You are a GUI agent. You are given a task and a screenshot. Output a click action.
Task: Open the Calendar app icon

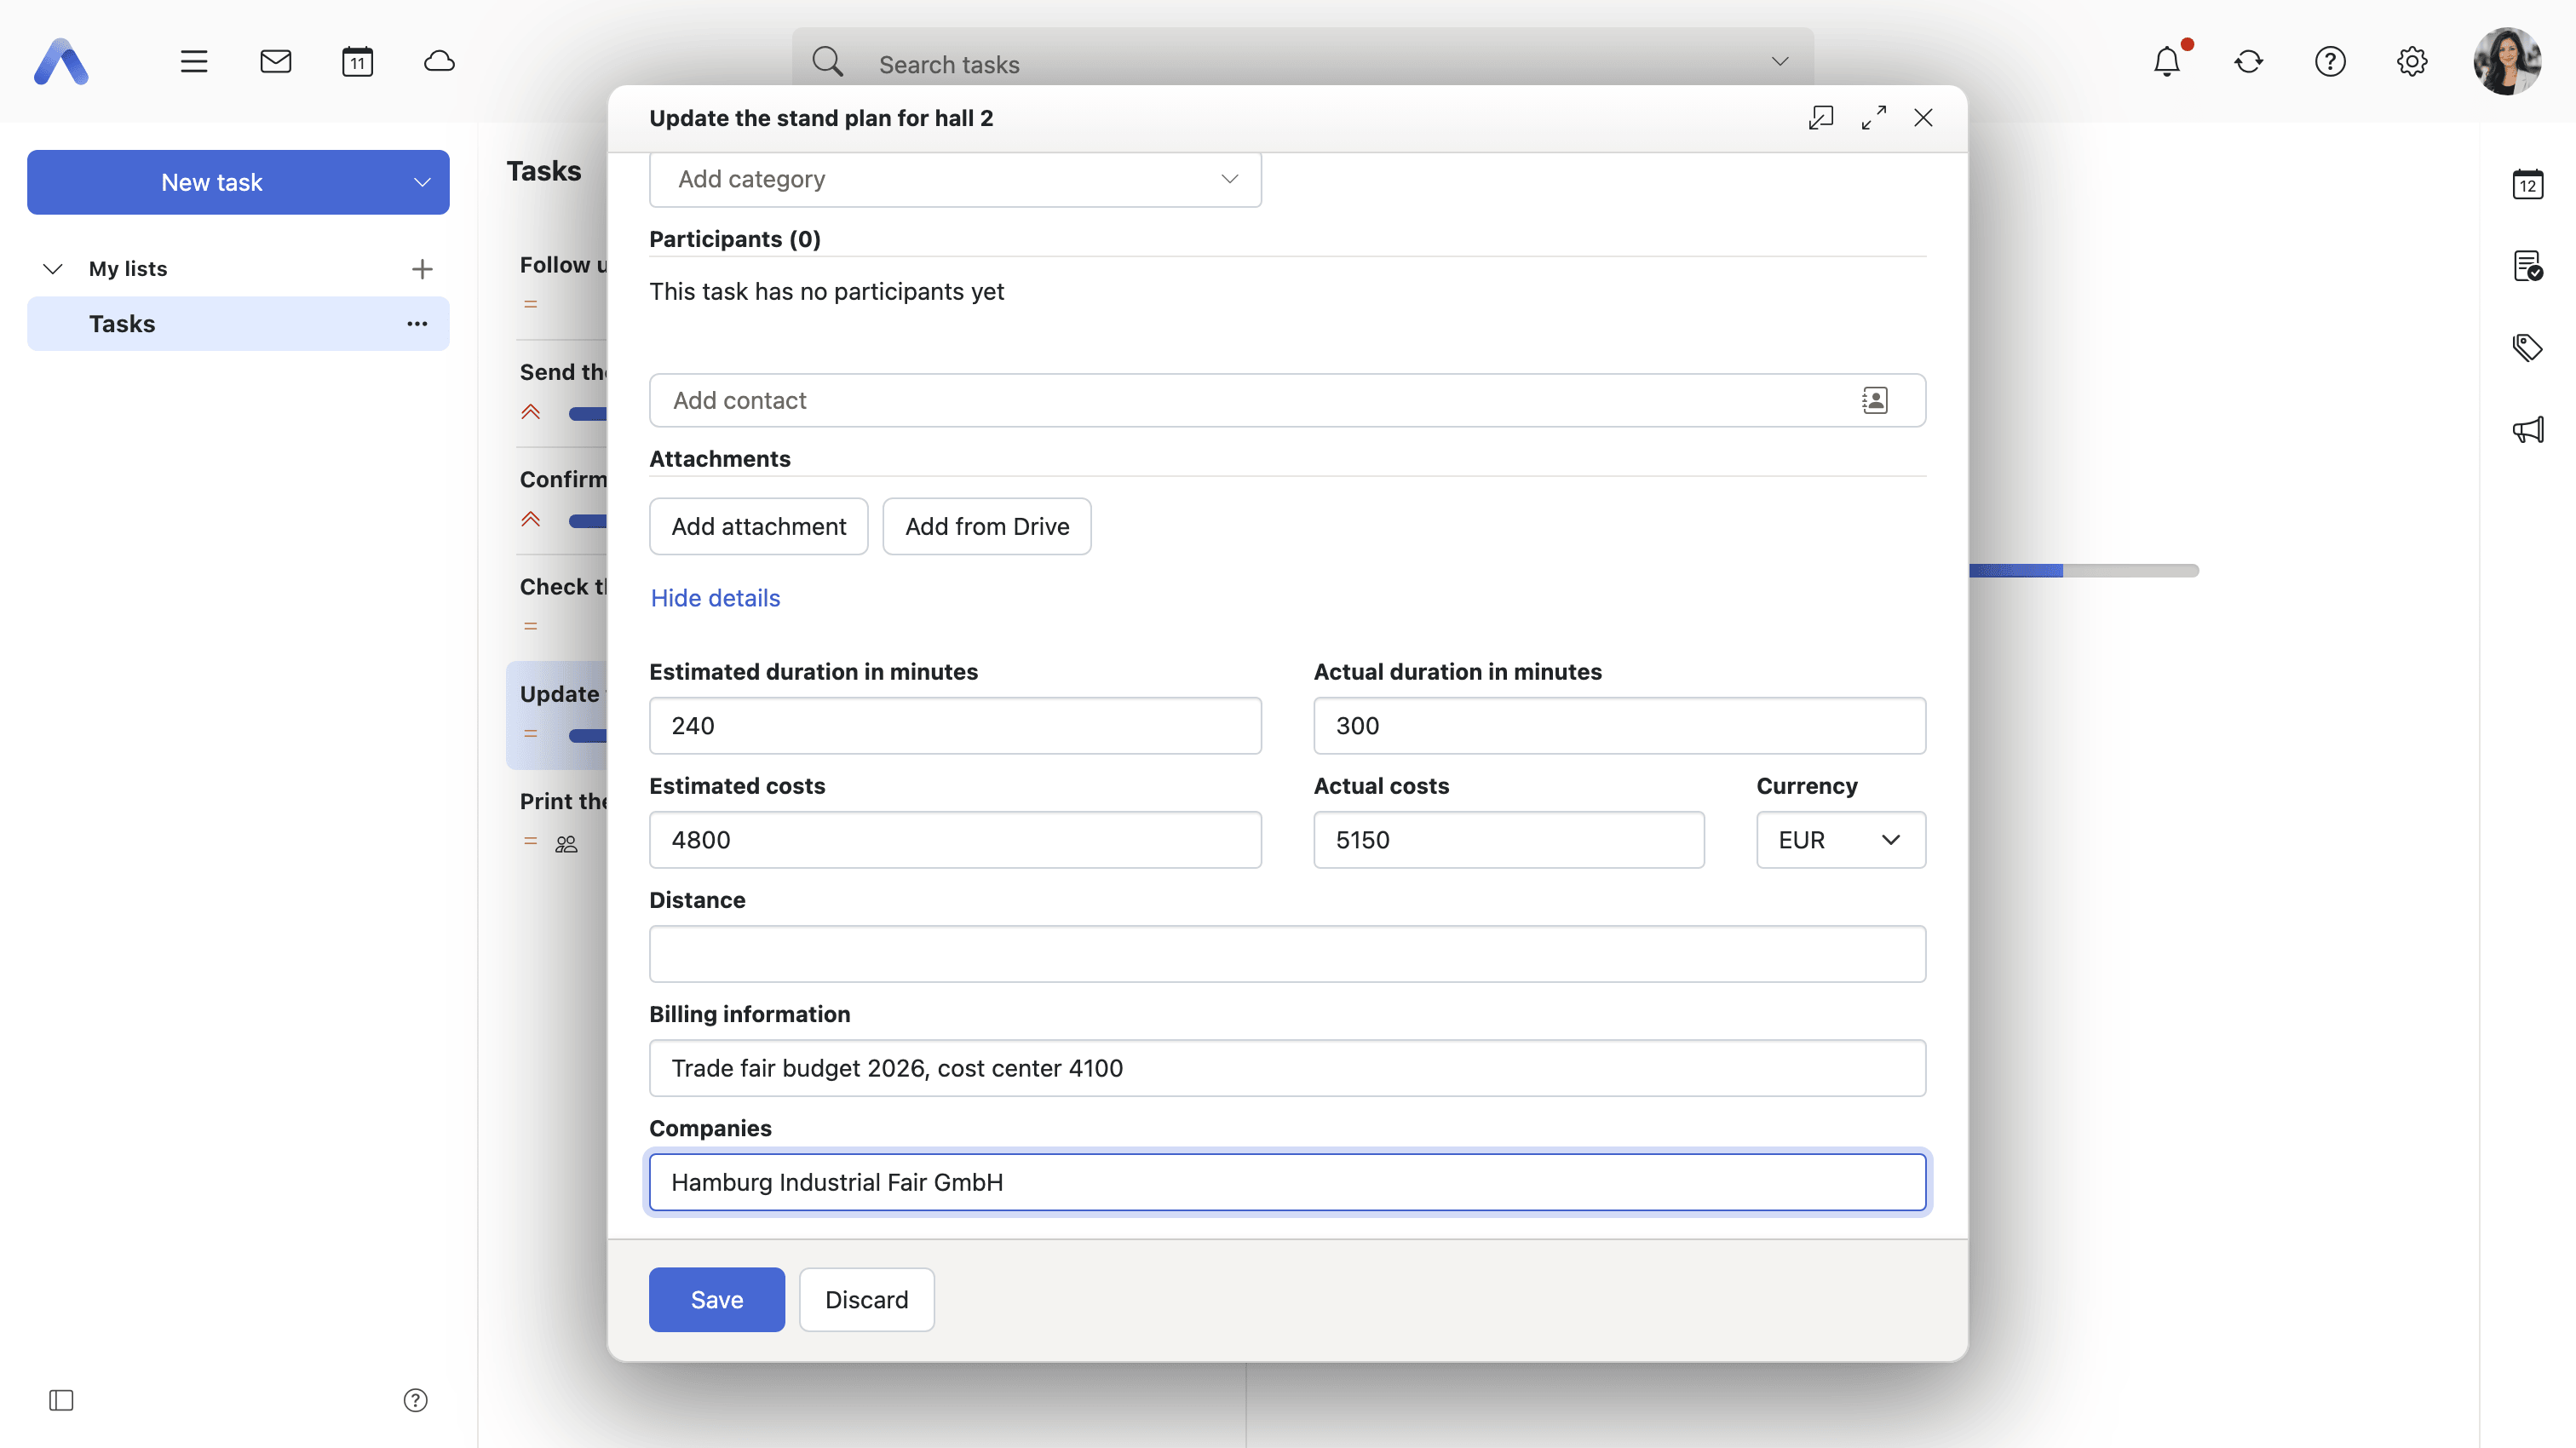pyautogui.click(x=357, y=62)
